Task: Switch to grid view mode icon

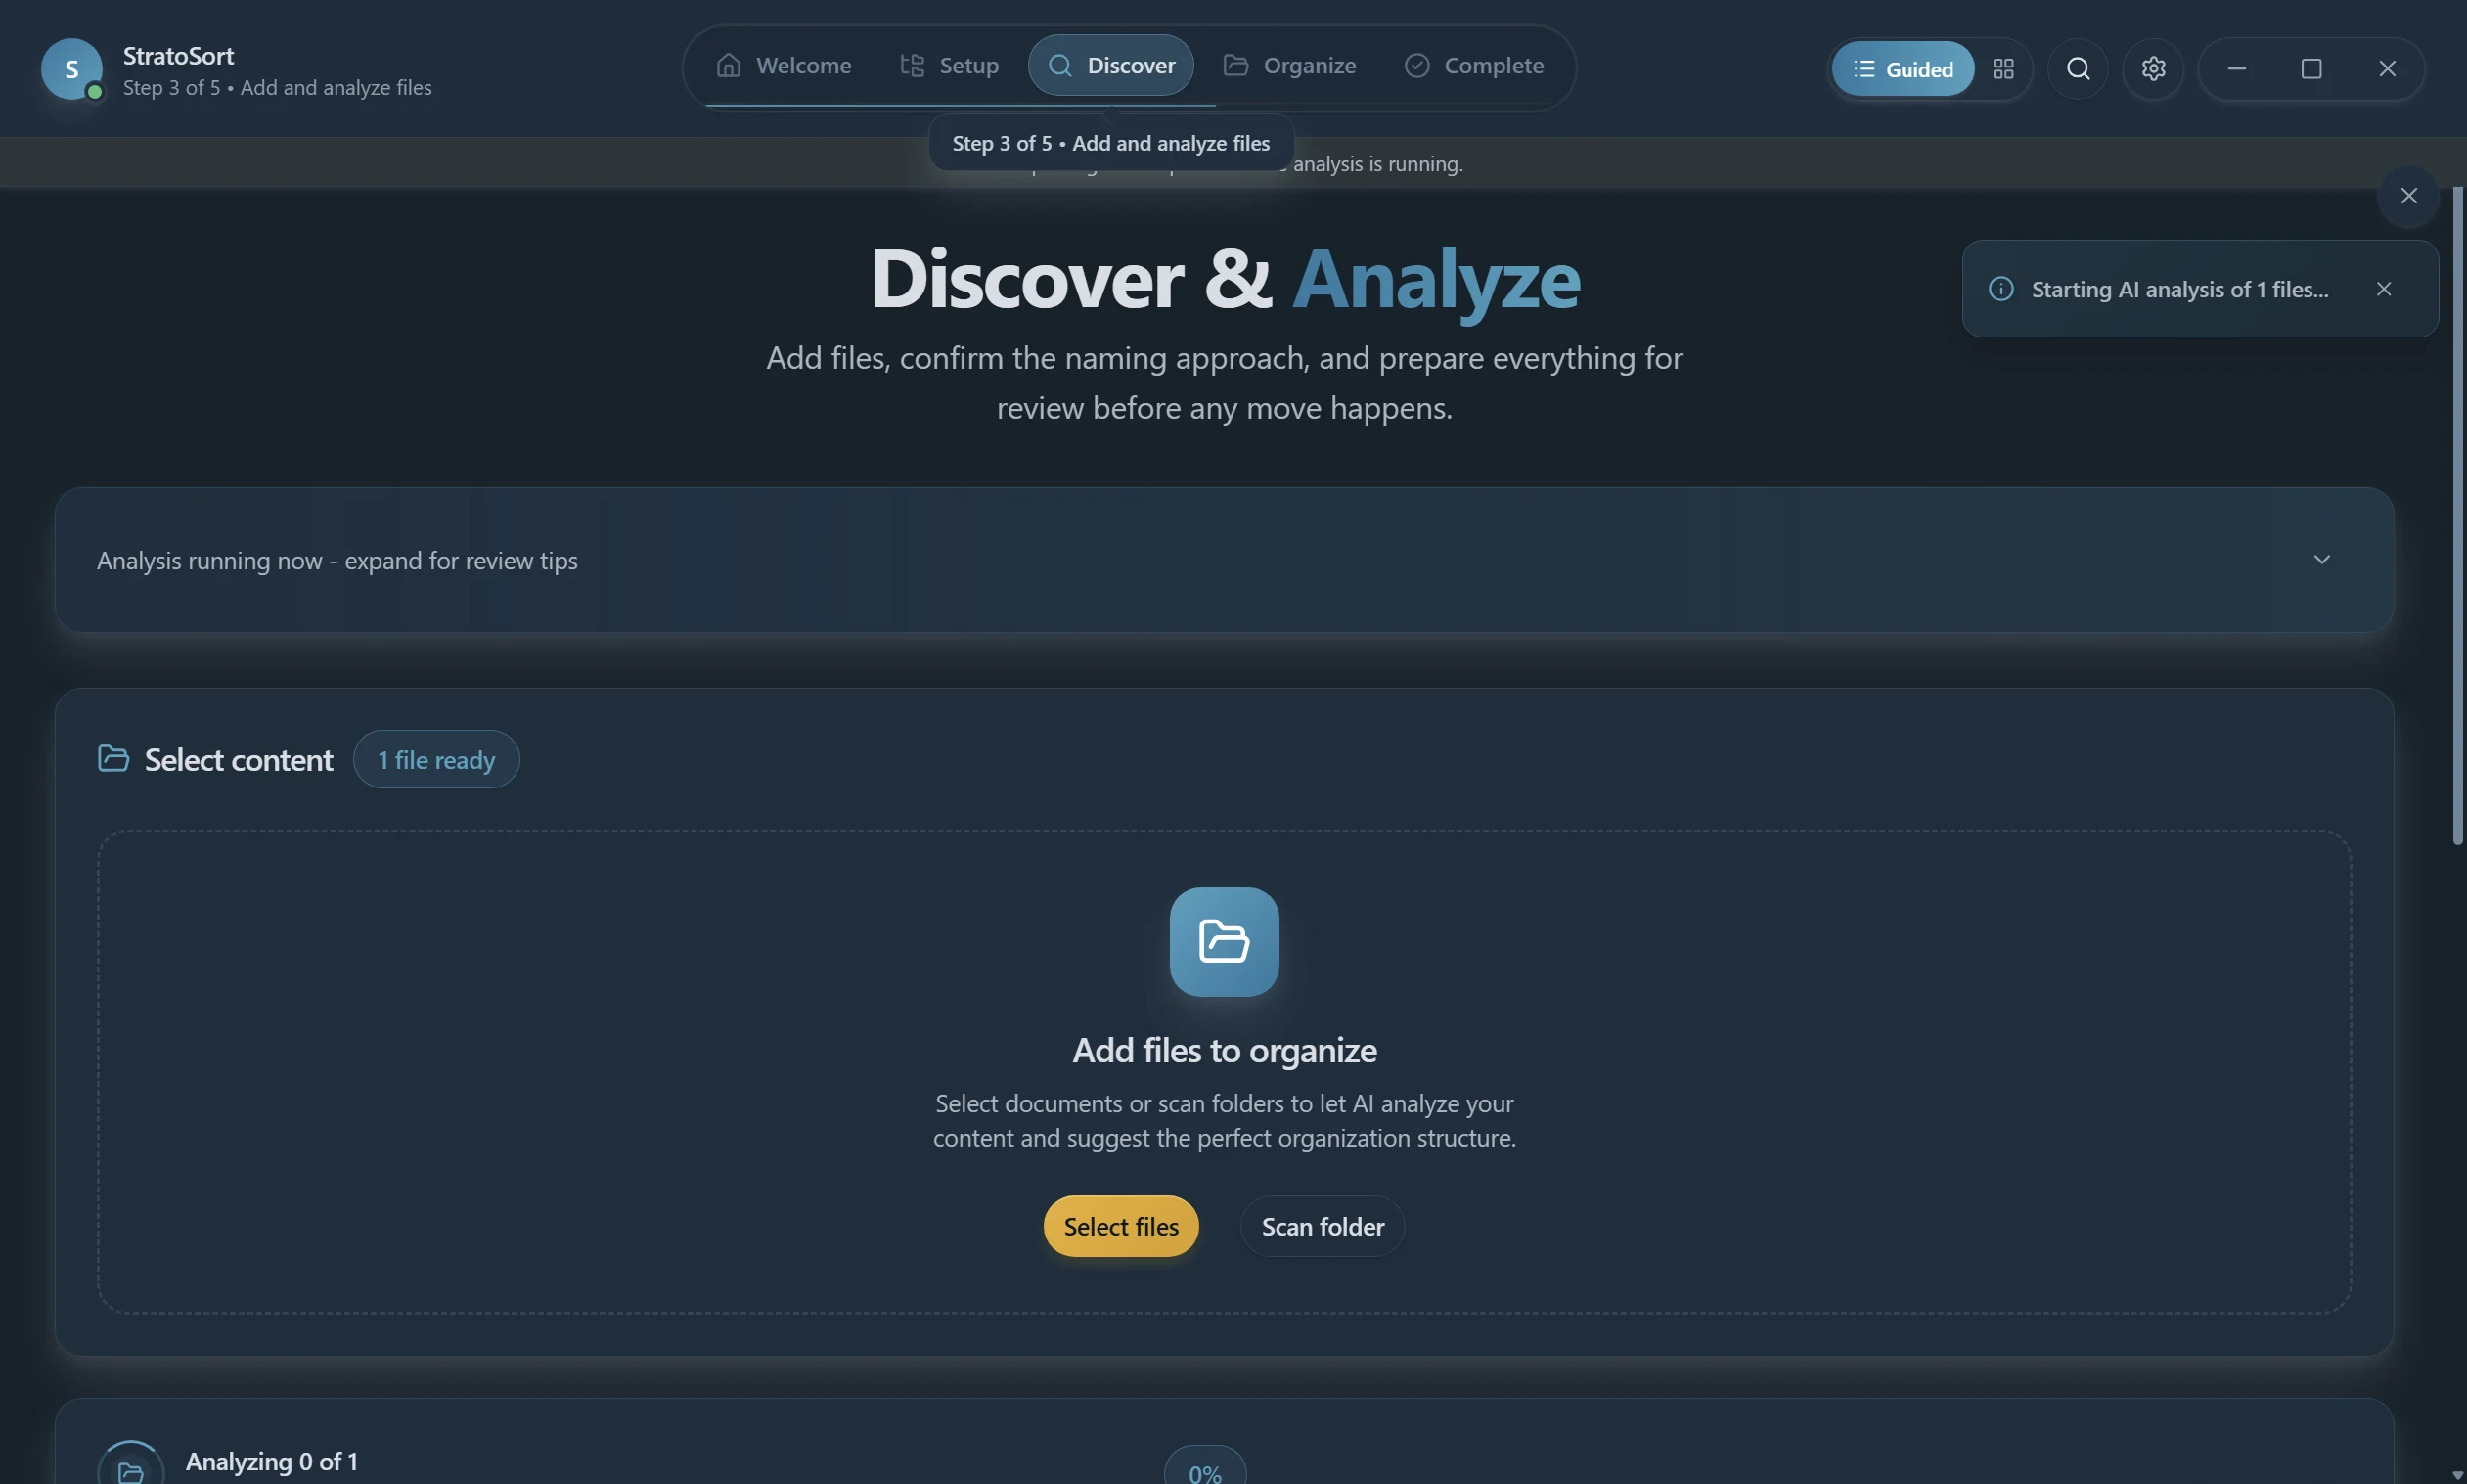Action: point(2003,69)
